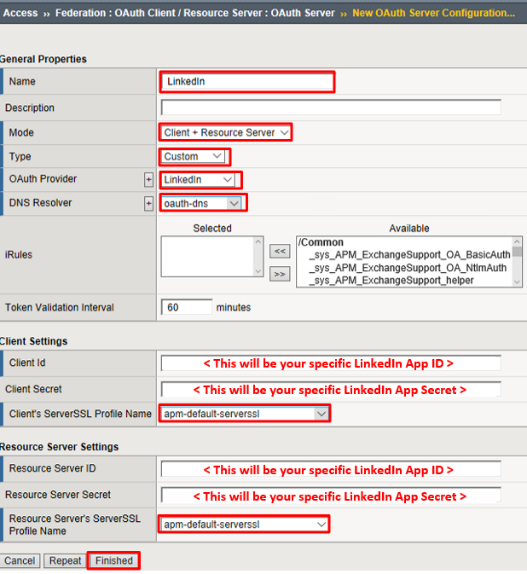Click the Description text field
527x574 pixels.
(x=331, y=108)
